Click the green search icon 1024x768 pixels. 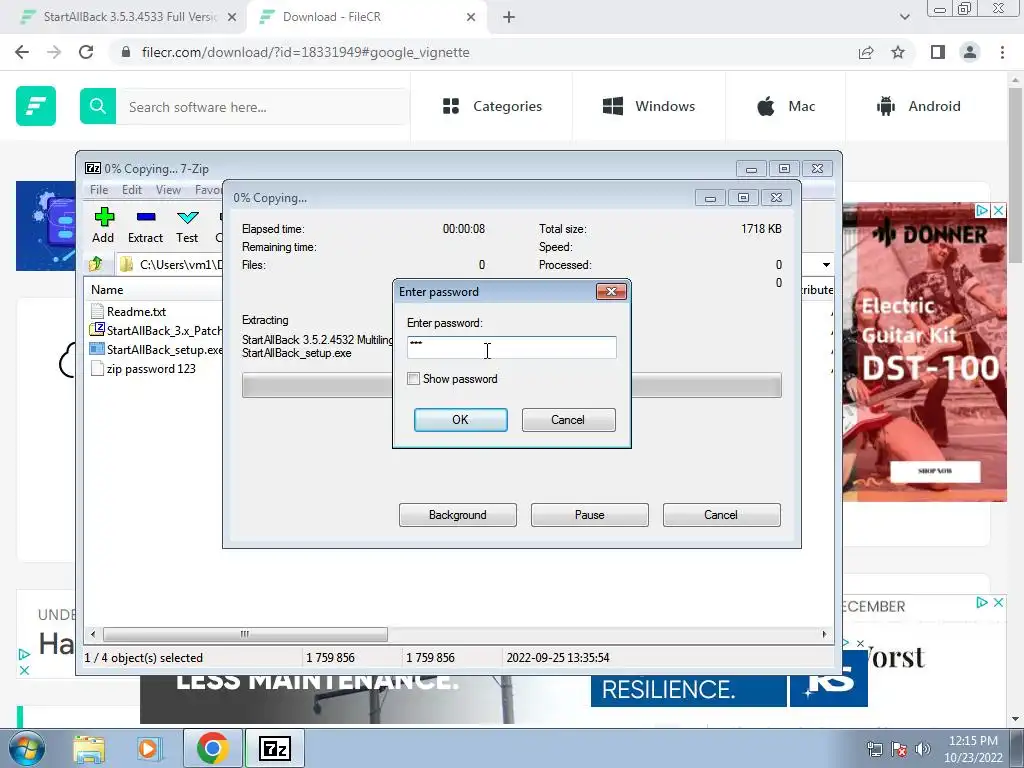[98, 106]
